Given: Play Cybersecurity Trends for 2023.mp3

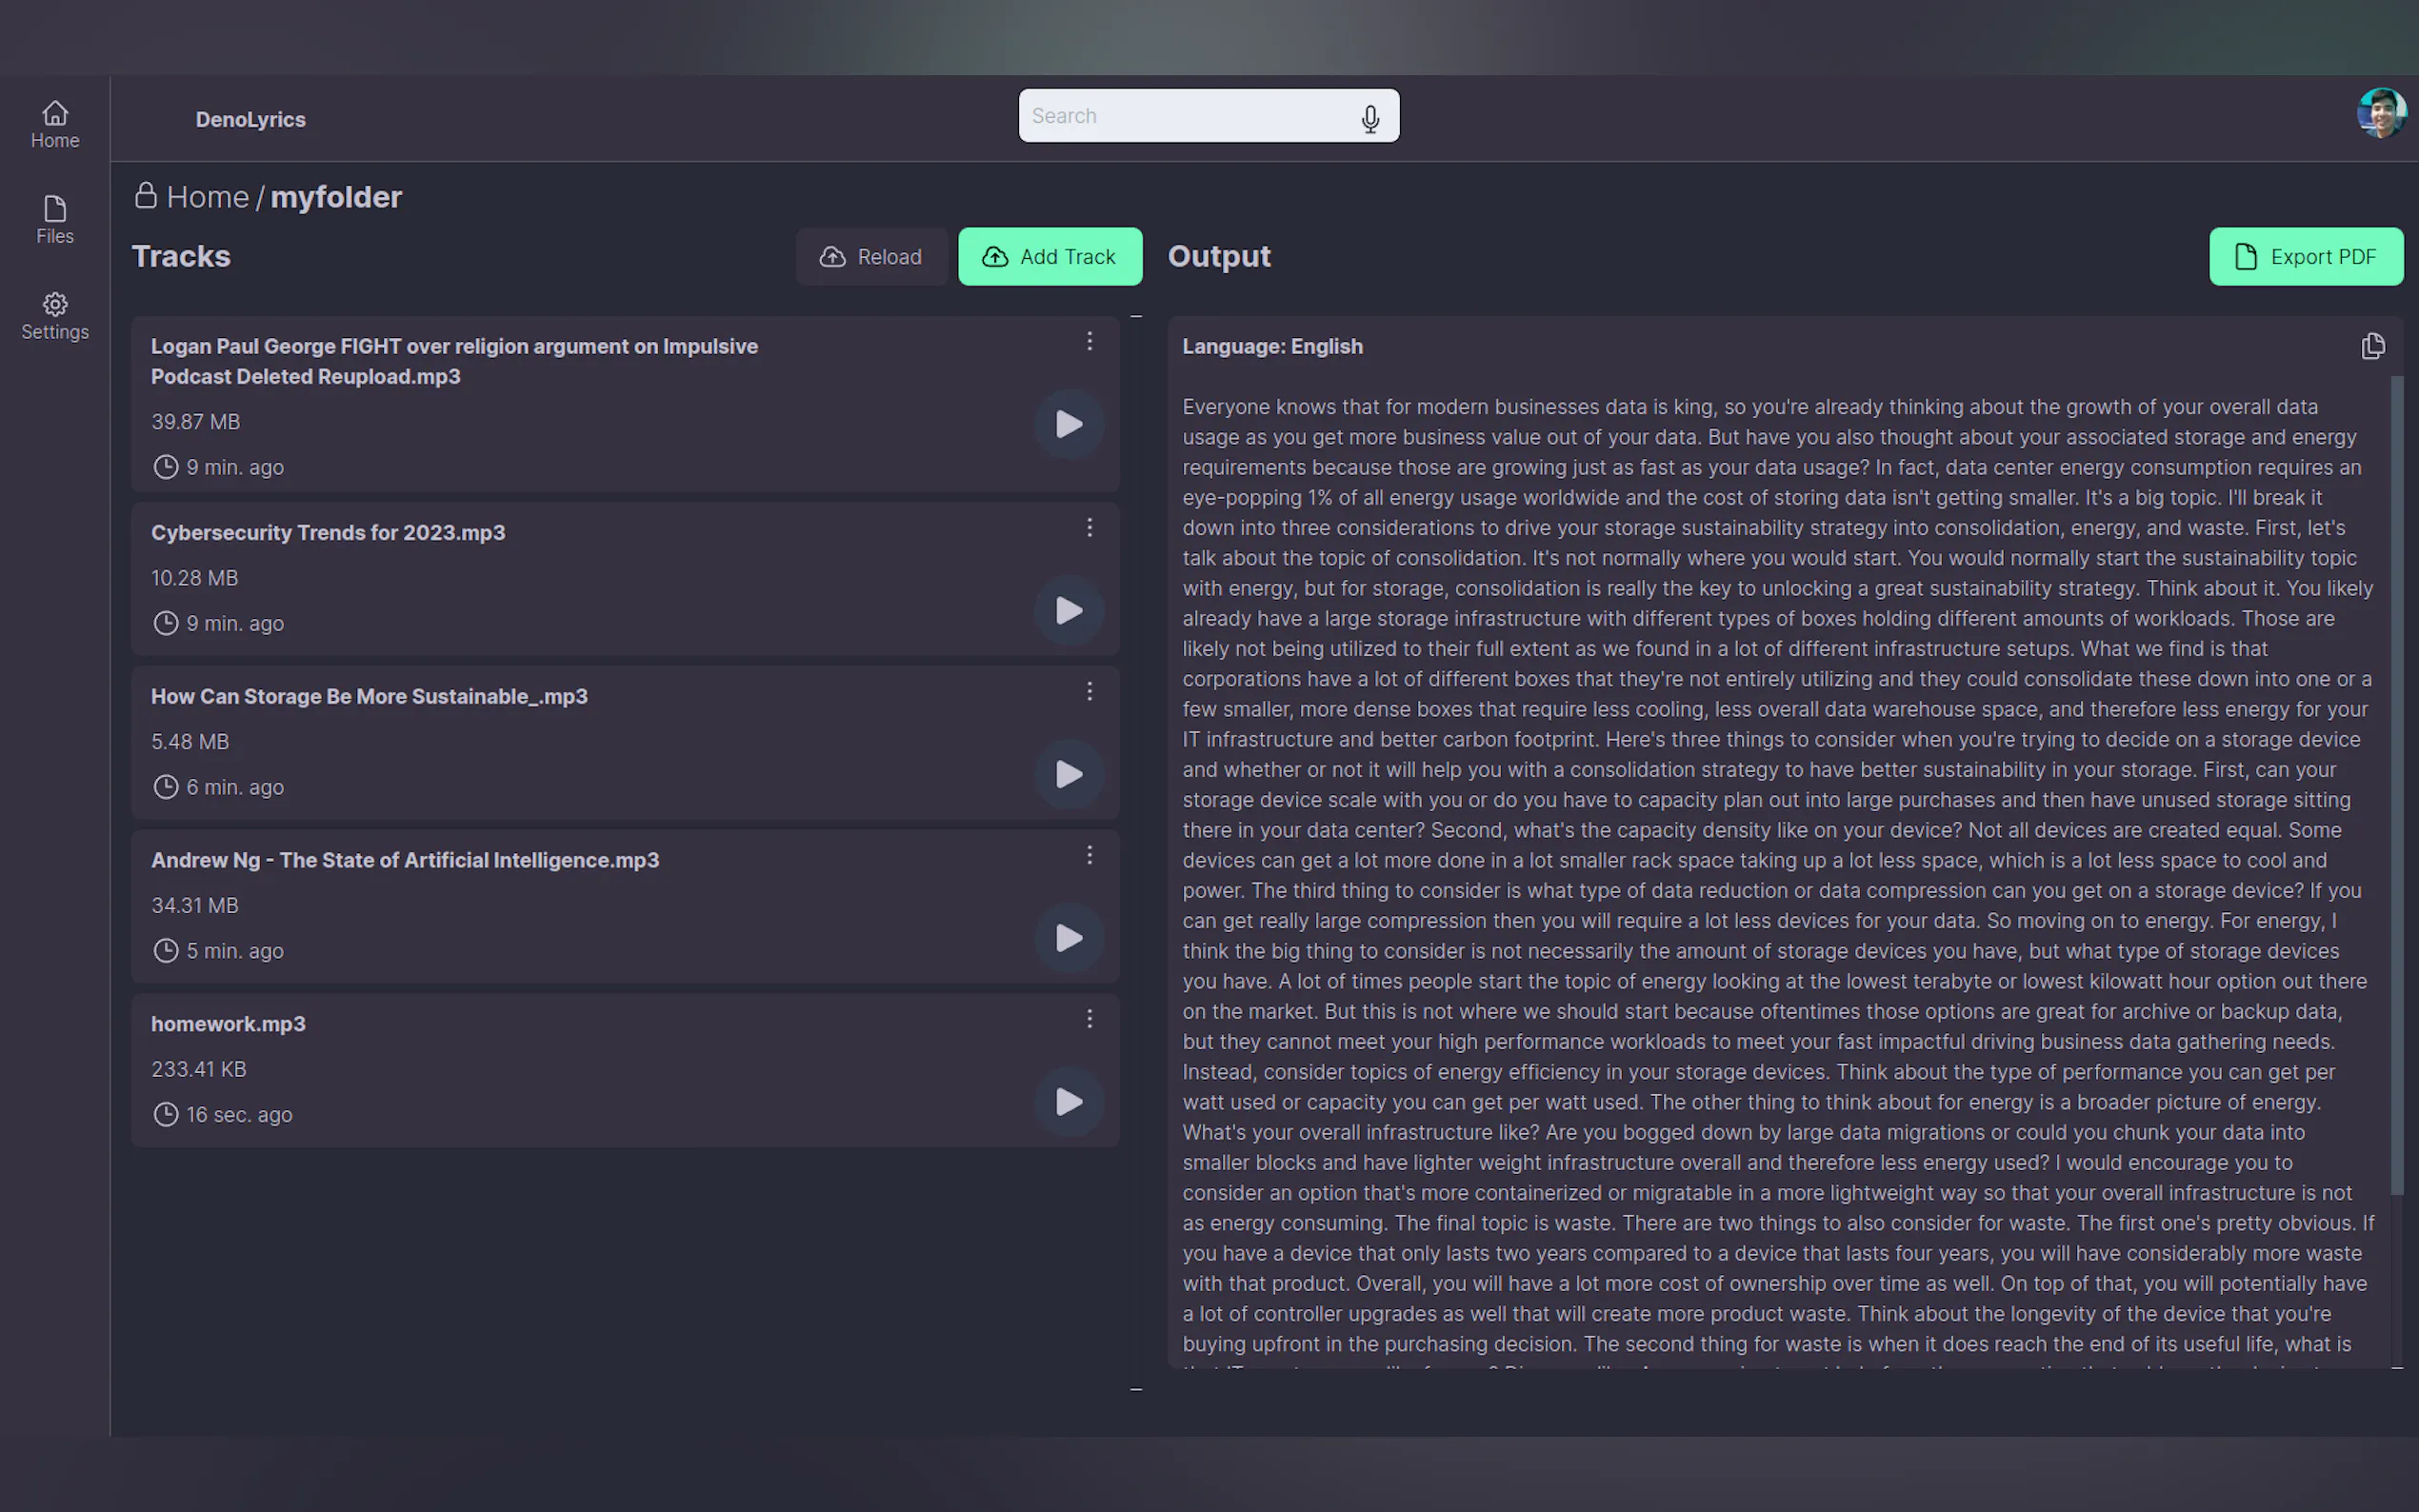Looking at the screenshot, I should tap(1068, 611).
